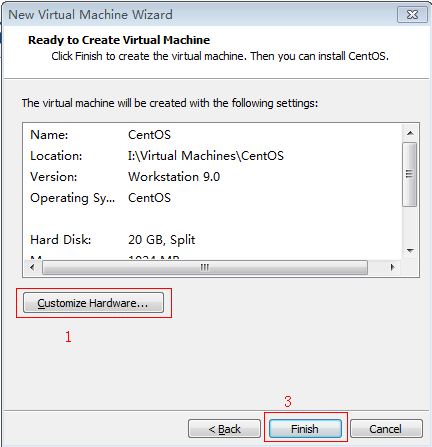This screenshot has width=432, height=447.
Task: Click the vertical scrollbar thumb in settings list
Action: [410, 174]
